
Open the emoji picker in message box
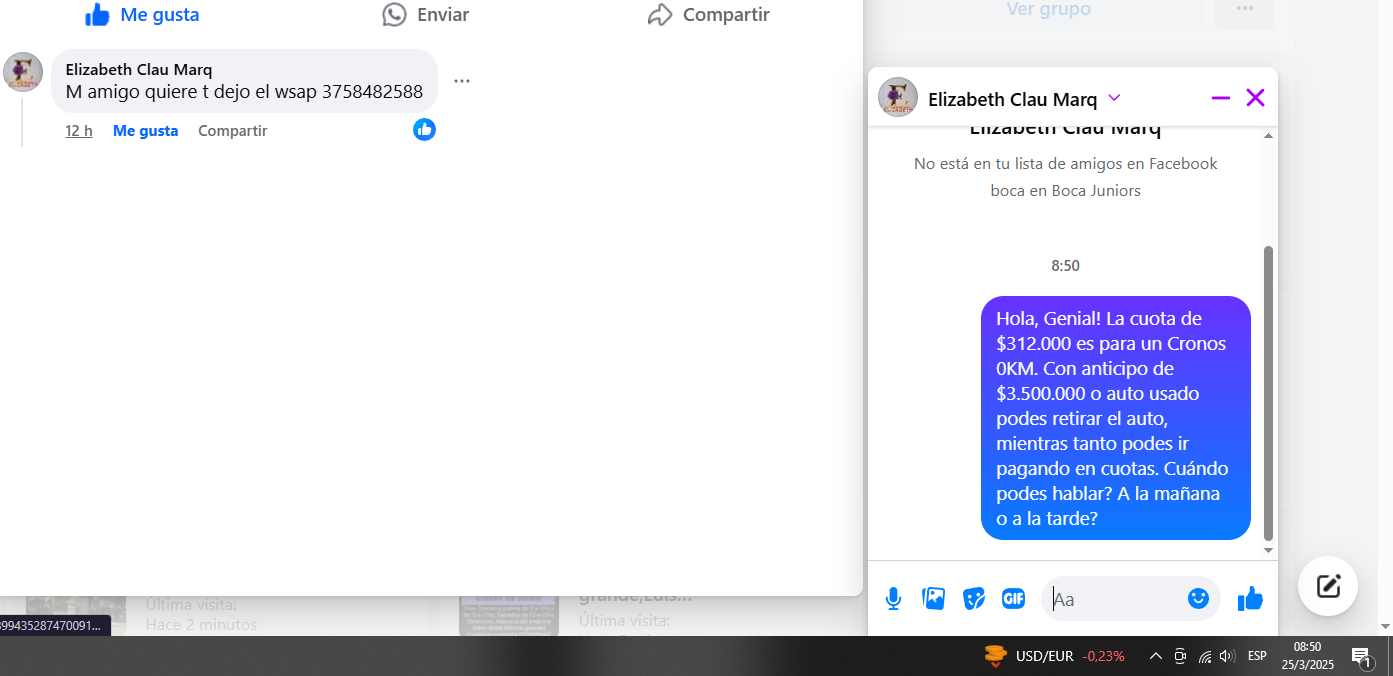[1198, 598]
